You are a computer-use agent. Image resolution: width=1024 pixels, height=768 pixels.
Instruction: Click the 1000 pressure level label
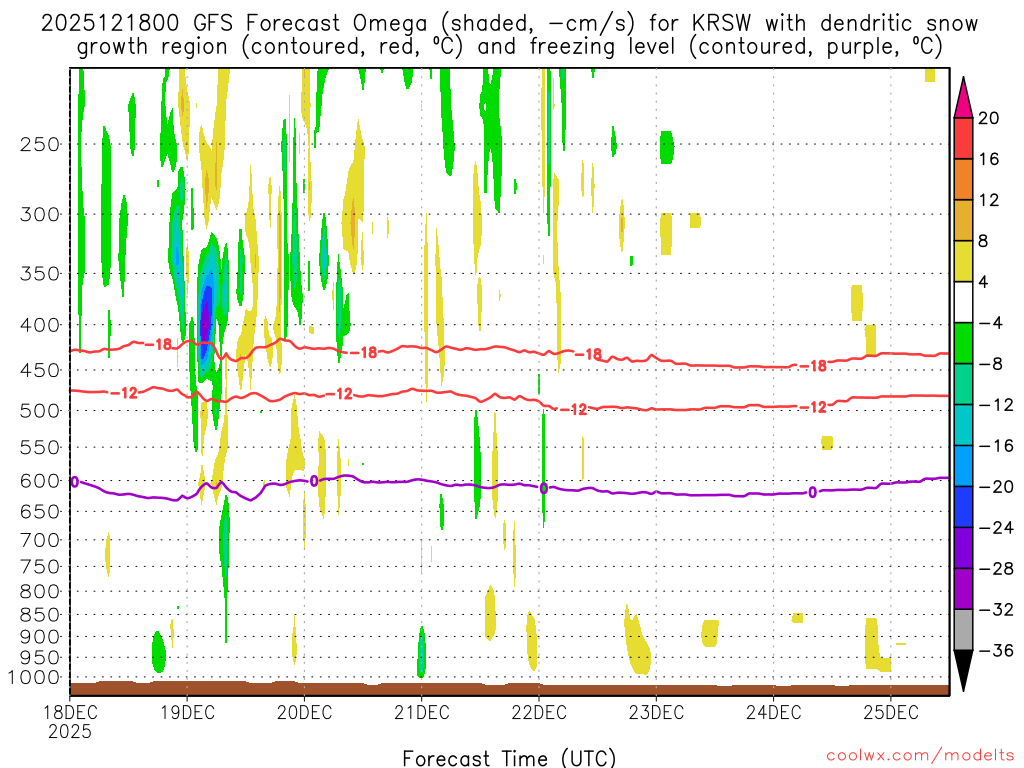coord(35,678)
